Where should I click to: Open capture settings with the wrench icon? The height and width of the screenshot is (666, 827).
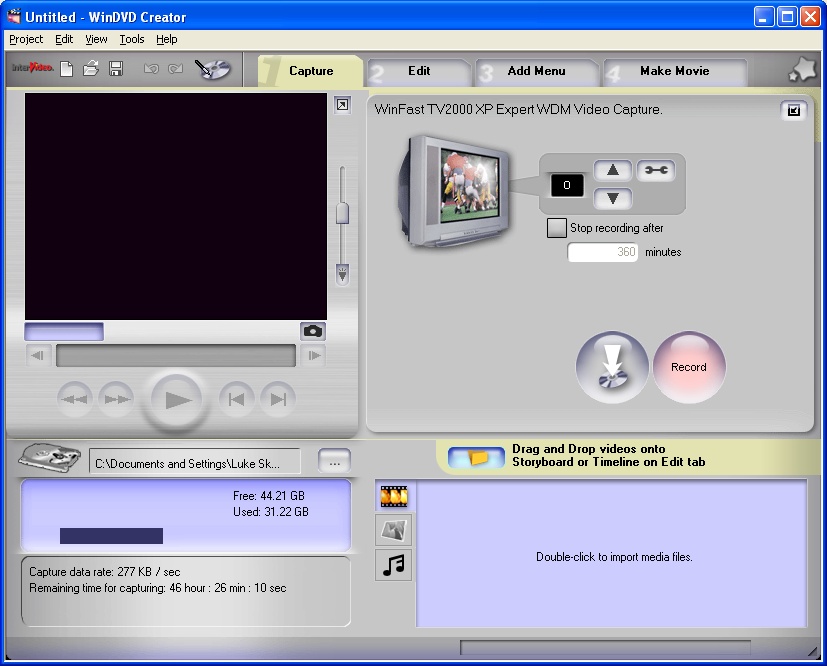(656, 170)
